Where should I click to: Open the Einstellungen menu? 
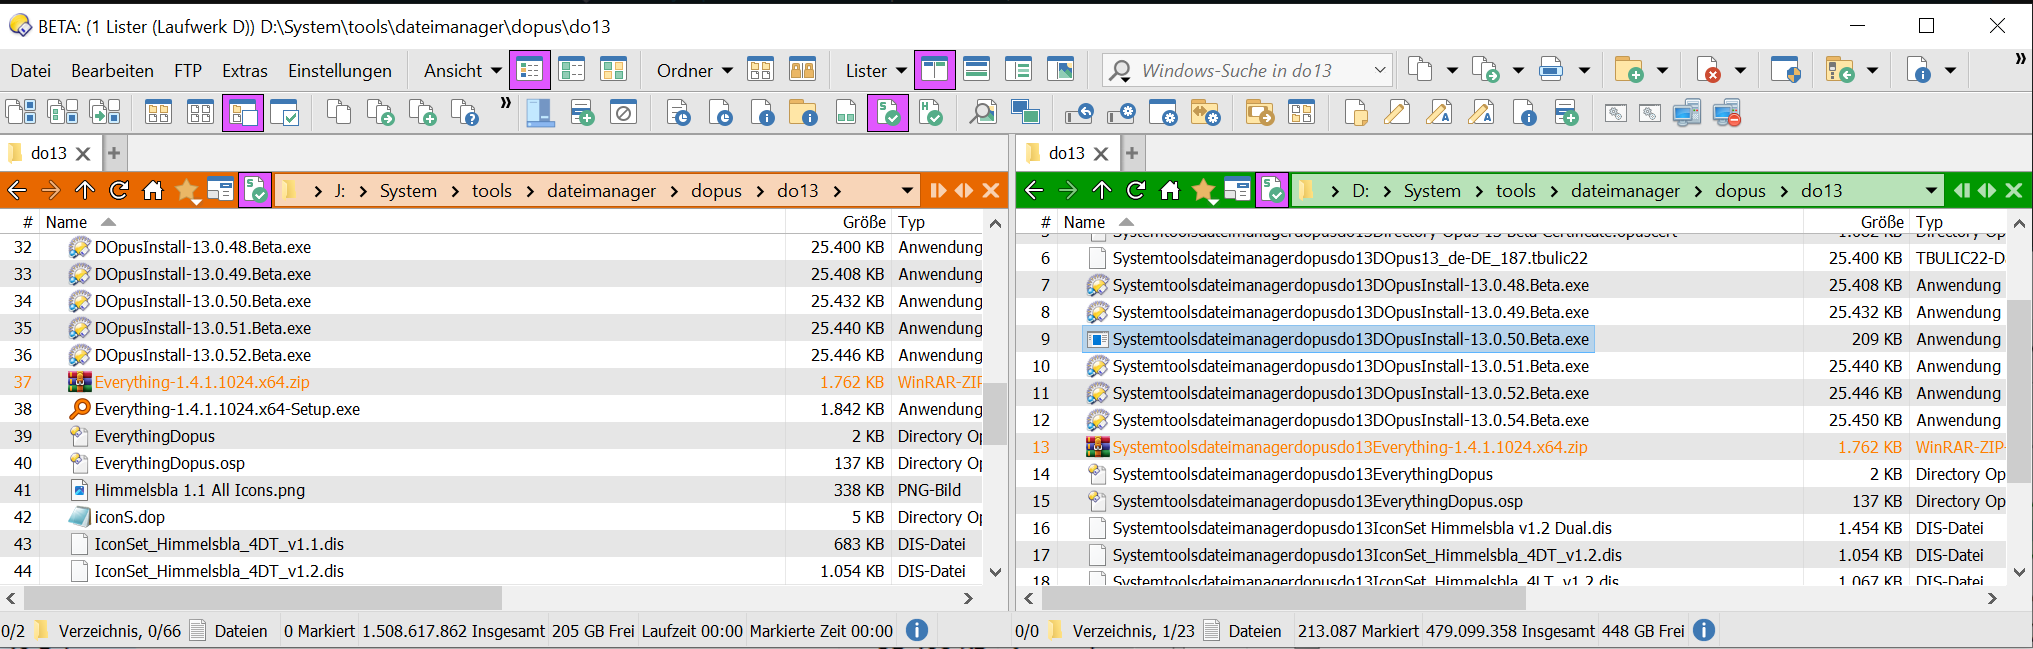coord(340,70)
